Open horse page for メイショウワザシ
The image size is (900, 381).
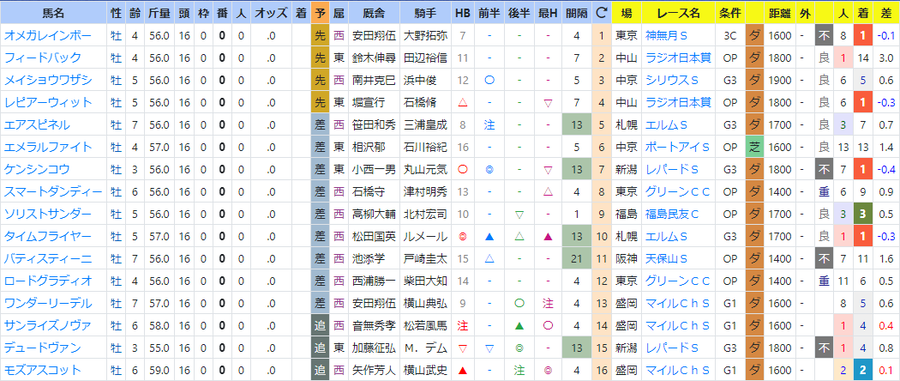48,80
